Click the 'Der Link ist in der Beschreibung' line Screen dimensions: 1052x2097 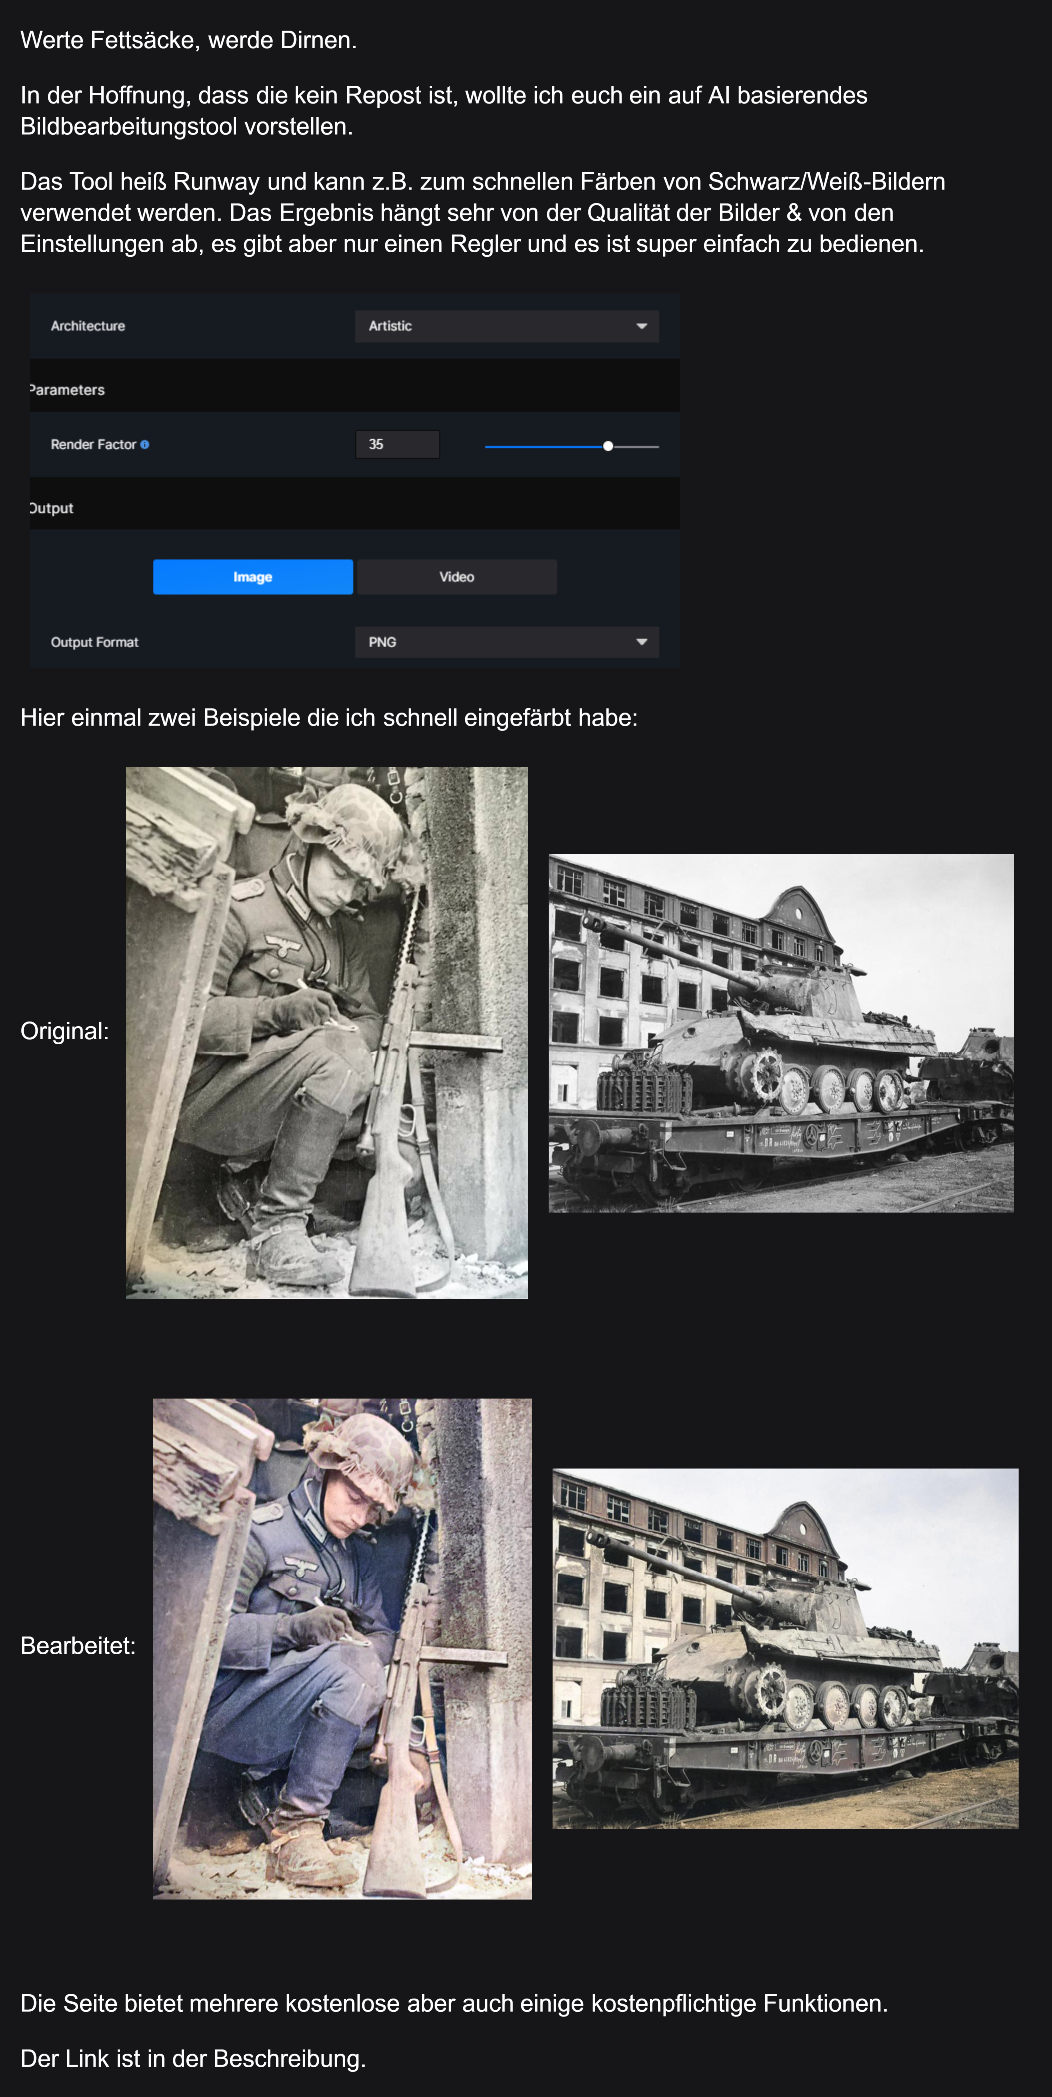(x=193, y=2059)
